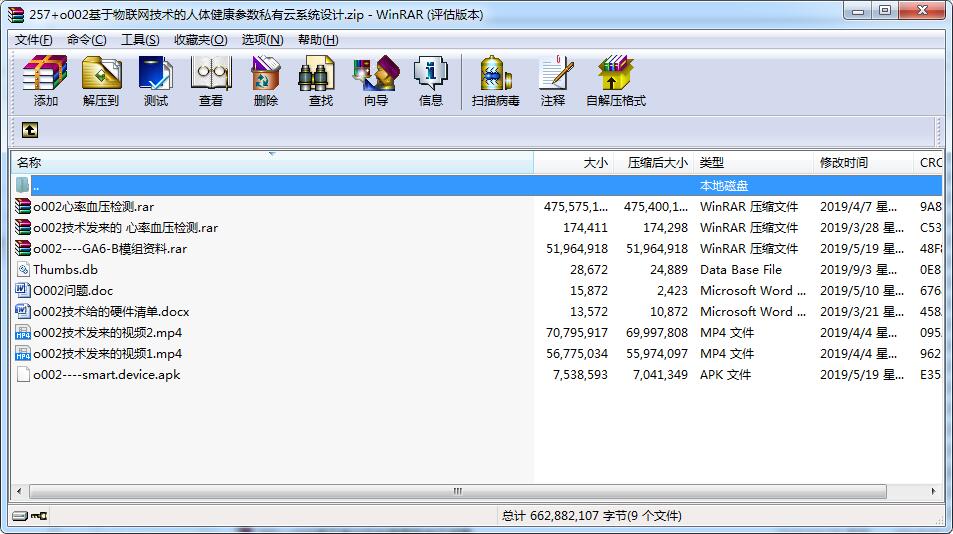Click status bar total 662,882,107 字节 text

[591, 516]
